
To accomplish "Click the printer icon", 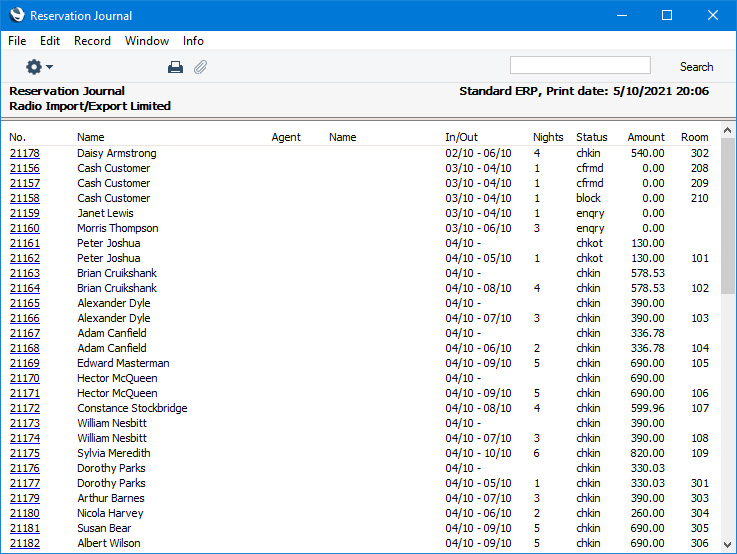I will (175, 67).
